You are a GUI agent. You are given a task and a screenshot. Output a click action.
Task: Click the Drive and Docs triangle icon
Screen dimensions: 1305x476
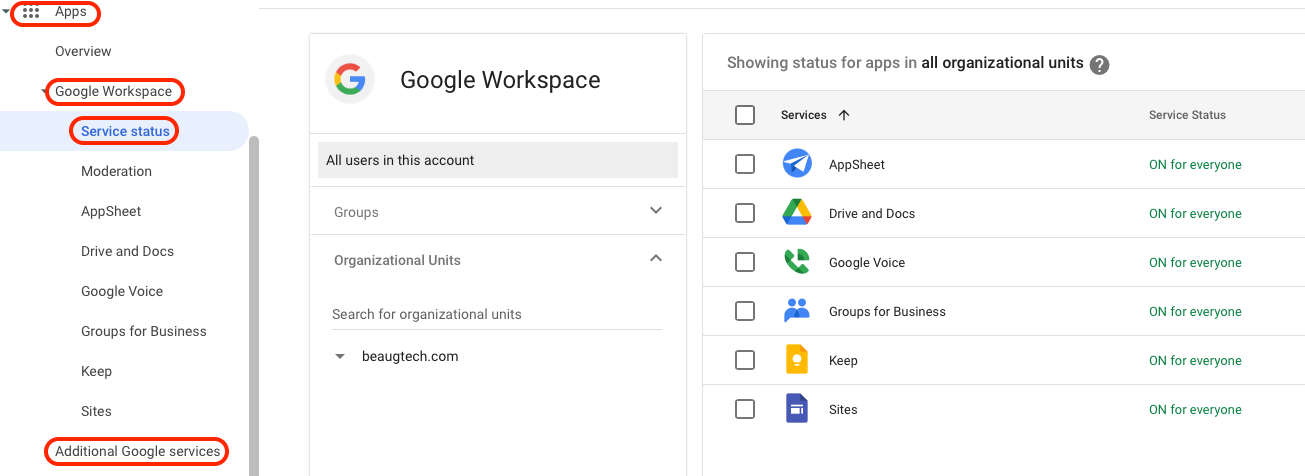click(797, 213)
